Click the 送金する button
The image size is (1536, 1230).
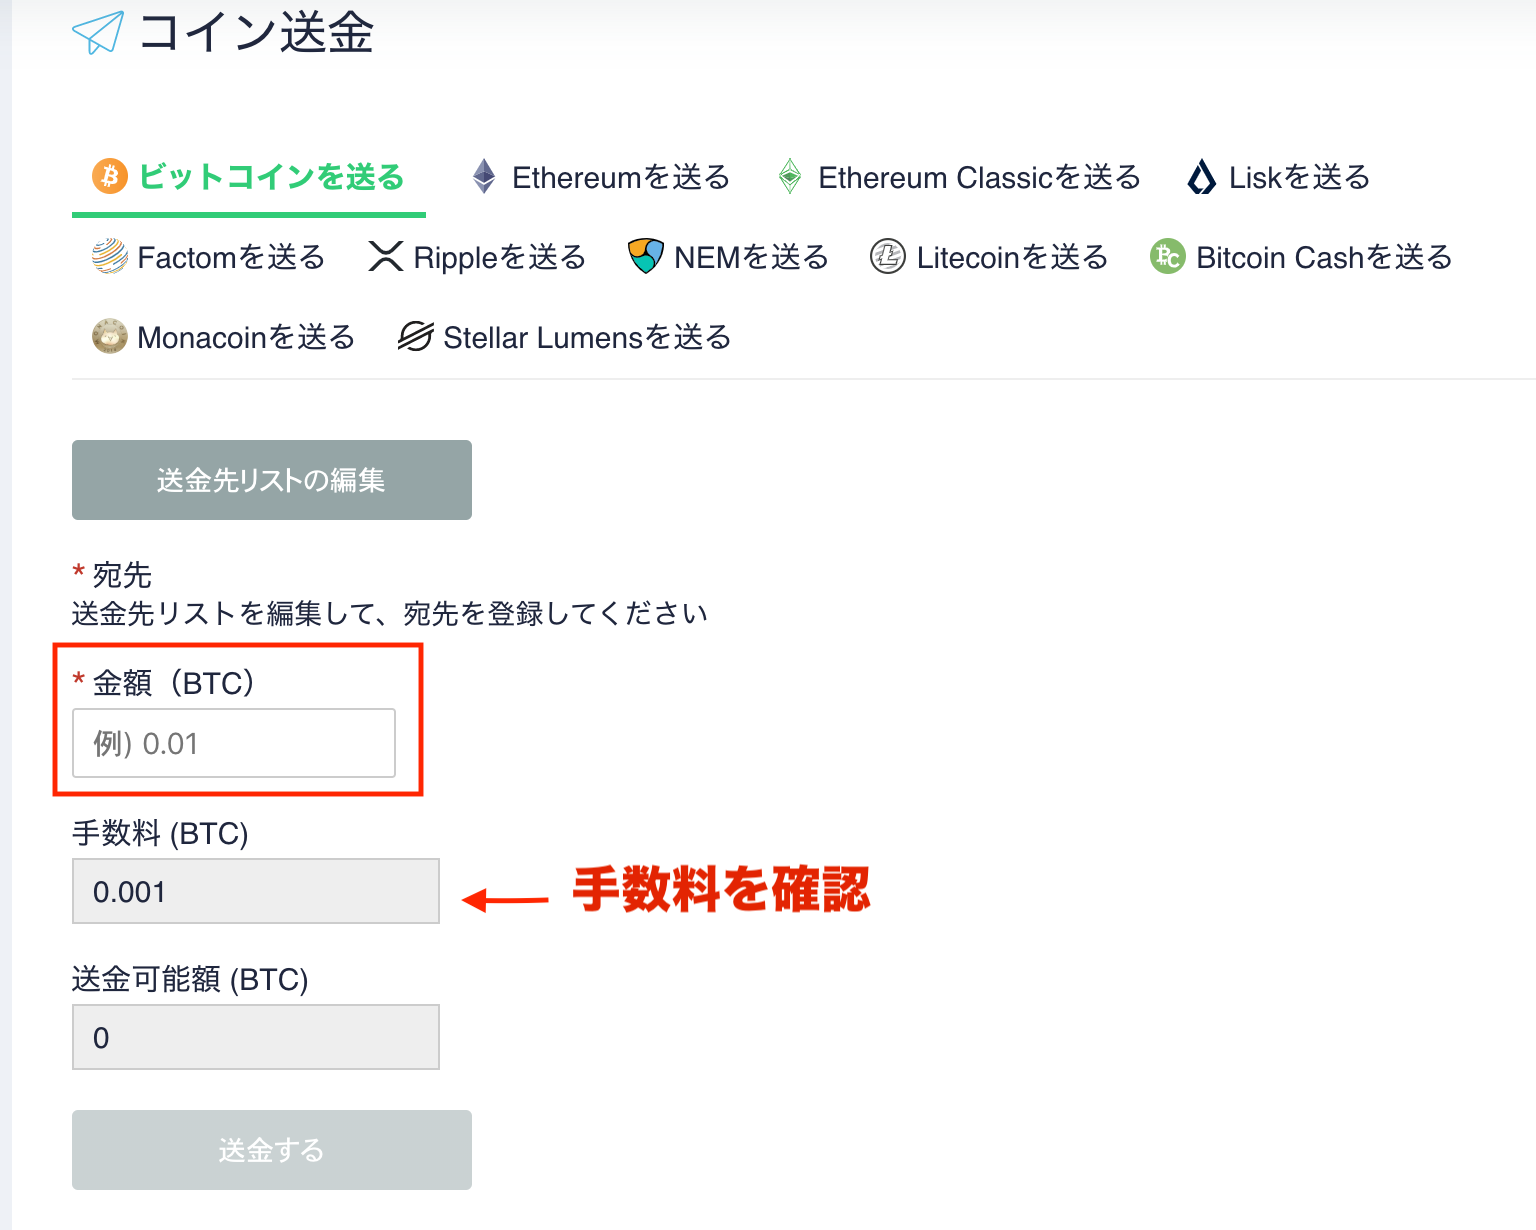pos(271,1150)
